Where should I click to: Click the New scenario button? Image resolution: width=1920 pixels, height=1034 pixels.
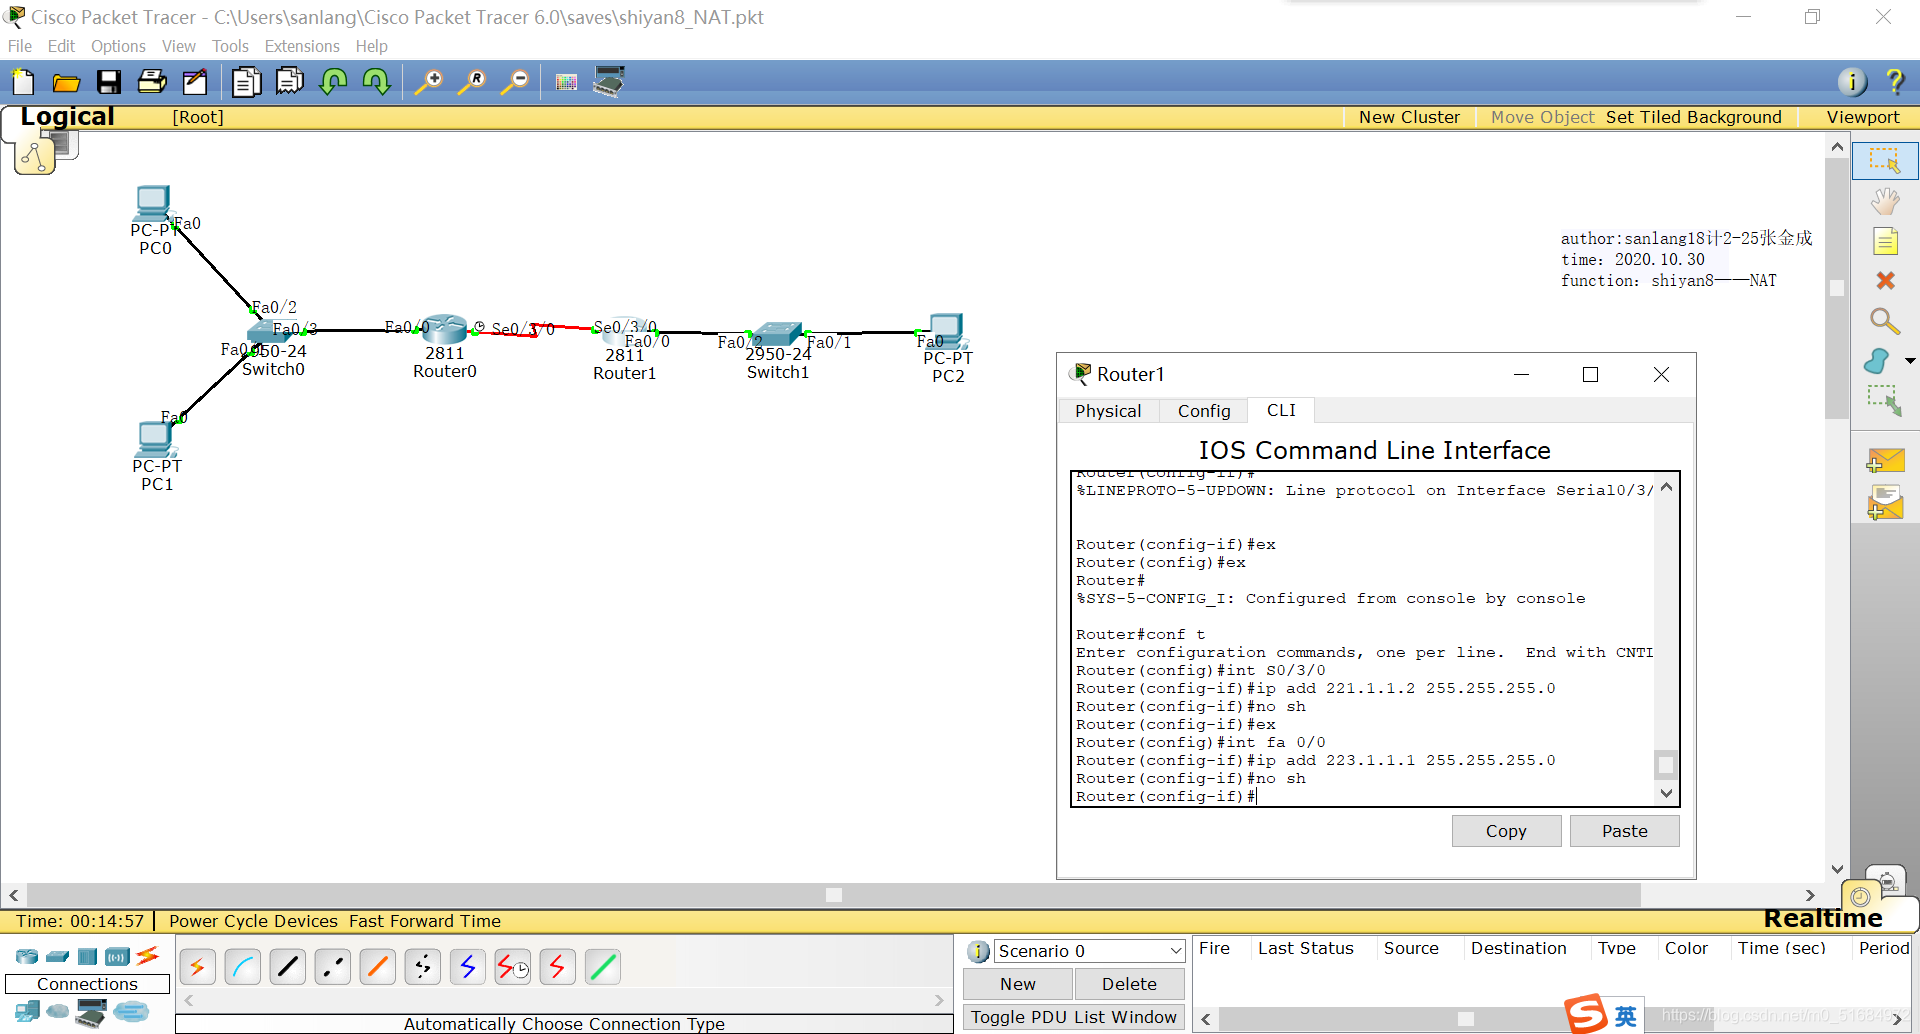coord(1018,984)
